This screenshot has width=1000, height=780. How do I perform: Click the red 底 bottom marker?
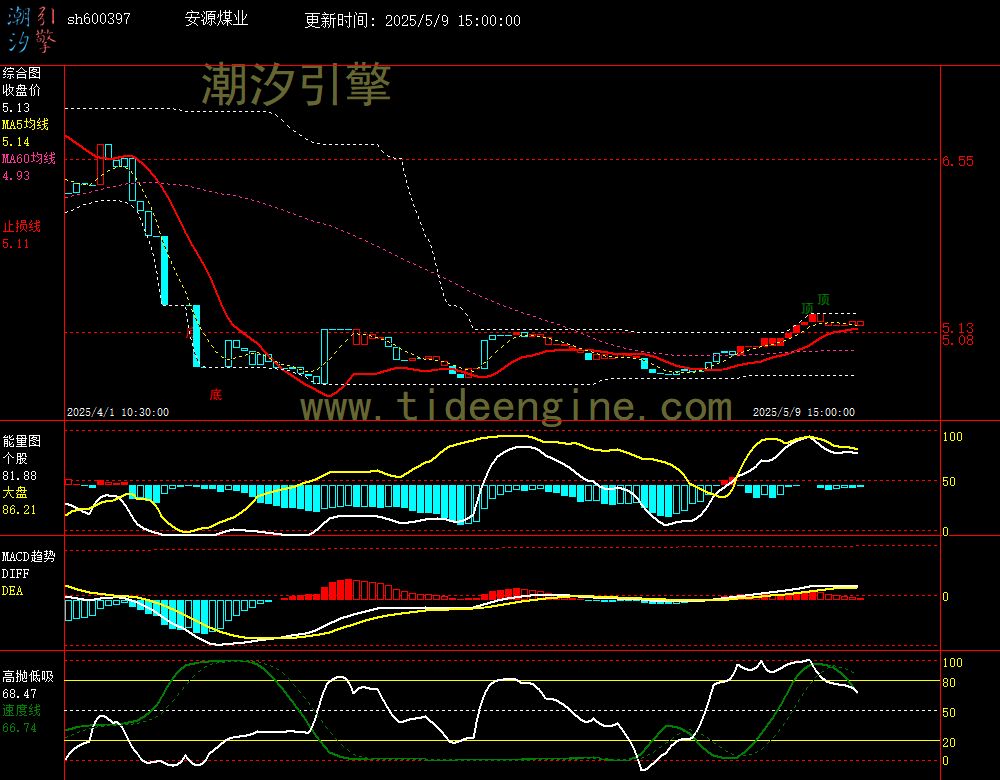tap(216, 395)
